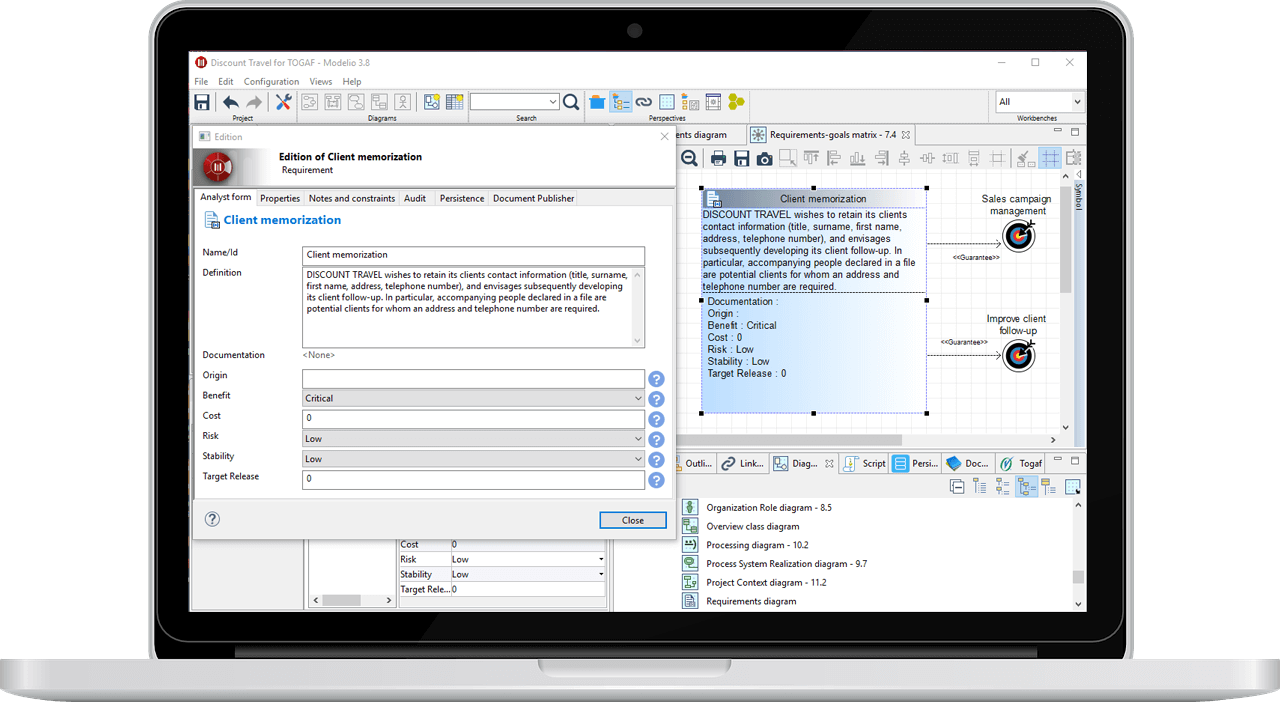This screenshot has width=1280, height=702.
Task: Select Processing diagram - 10.2 in list
Action: pos(757,545)
